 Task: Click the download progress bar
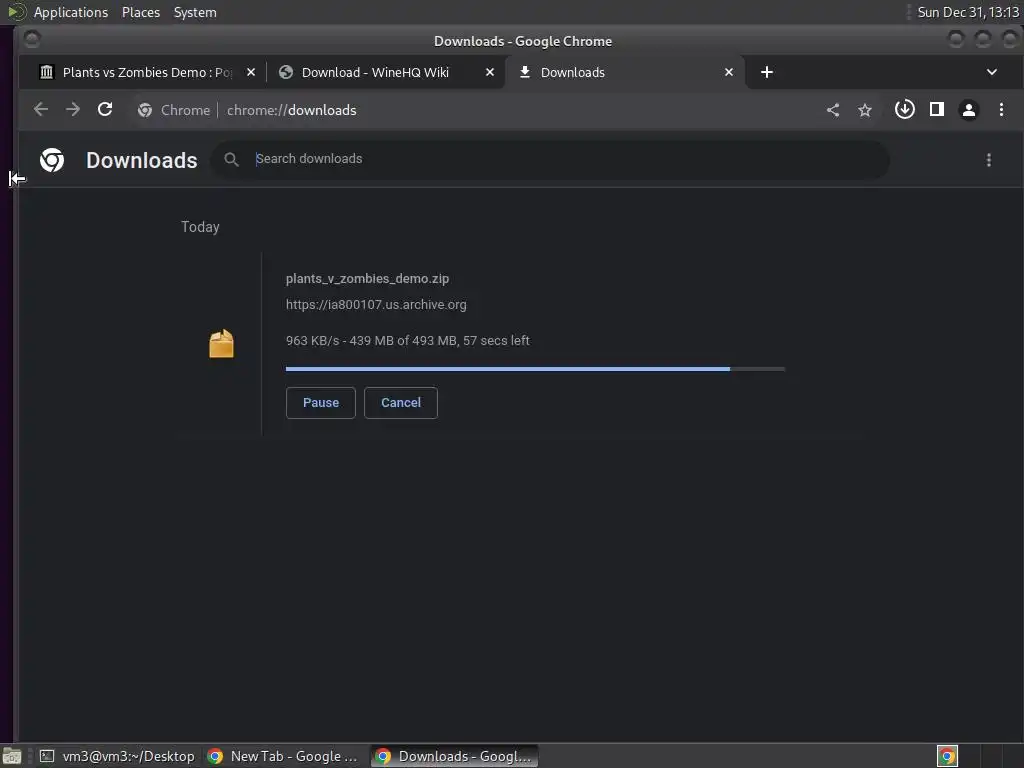click(535, 369)
